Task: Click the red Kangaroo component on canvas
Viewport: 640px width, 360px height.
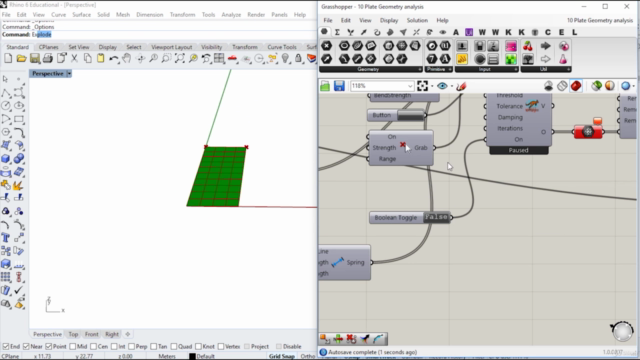Action: pyautogui.click(x=588, y=132)
